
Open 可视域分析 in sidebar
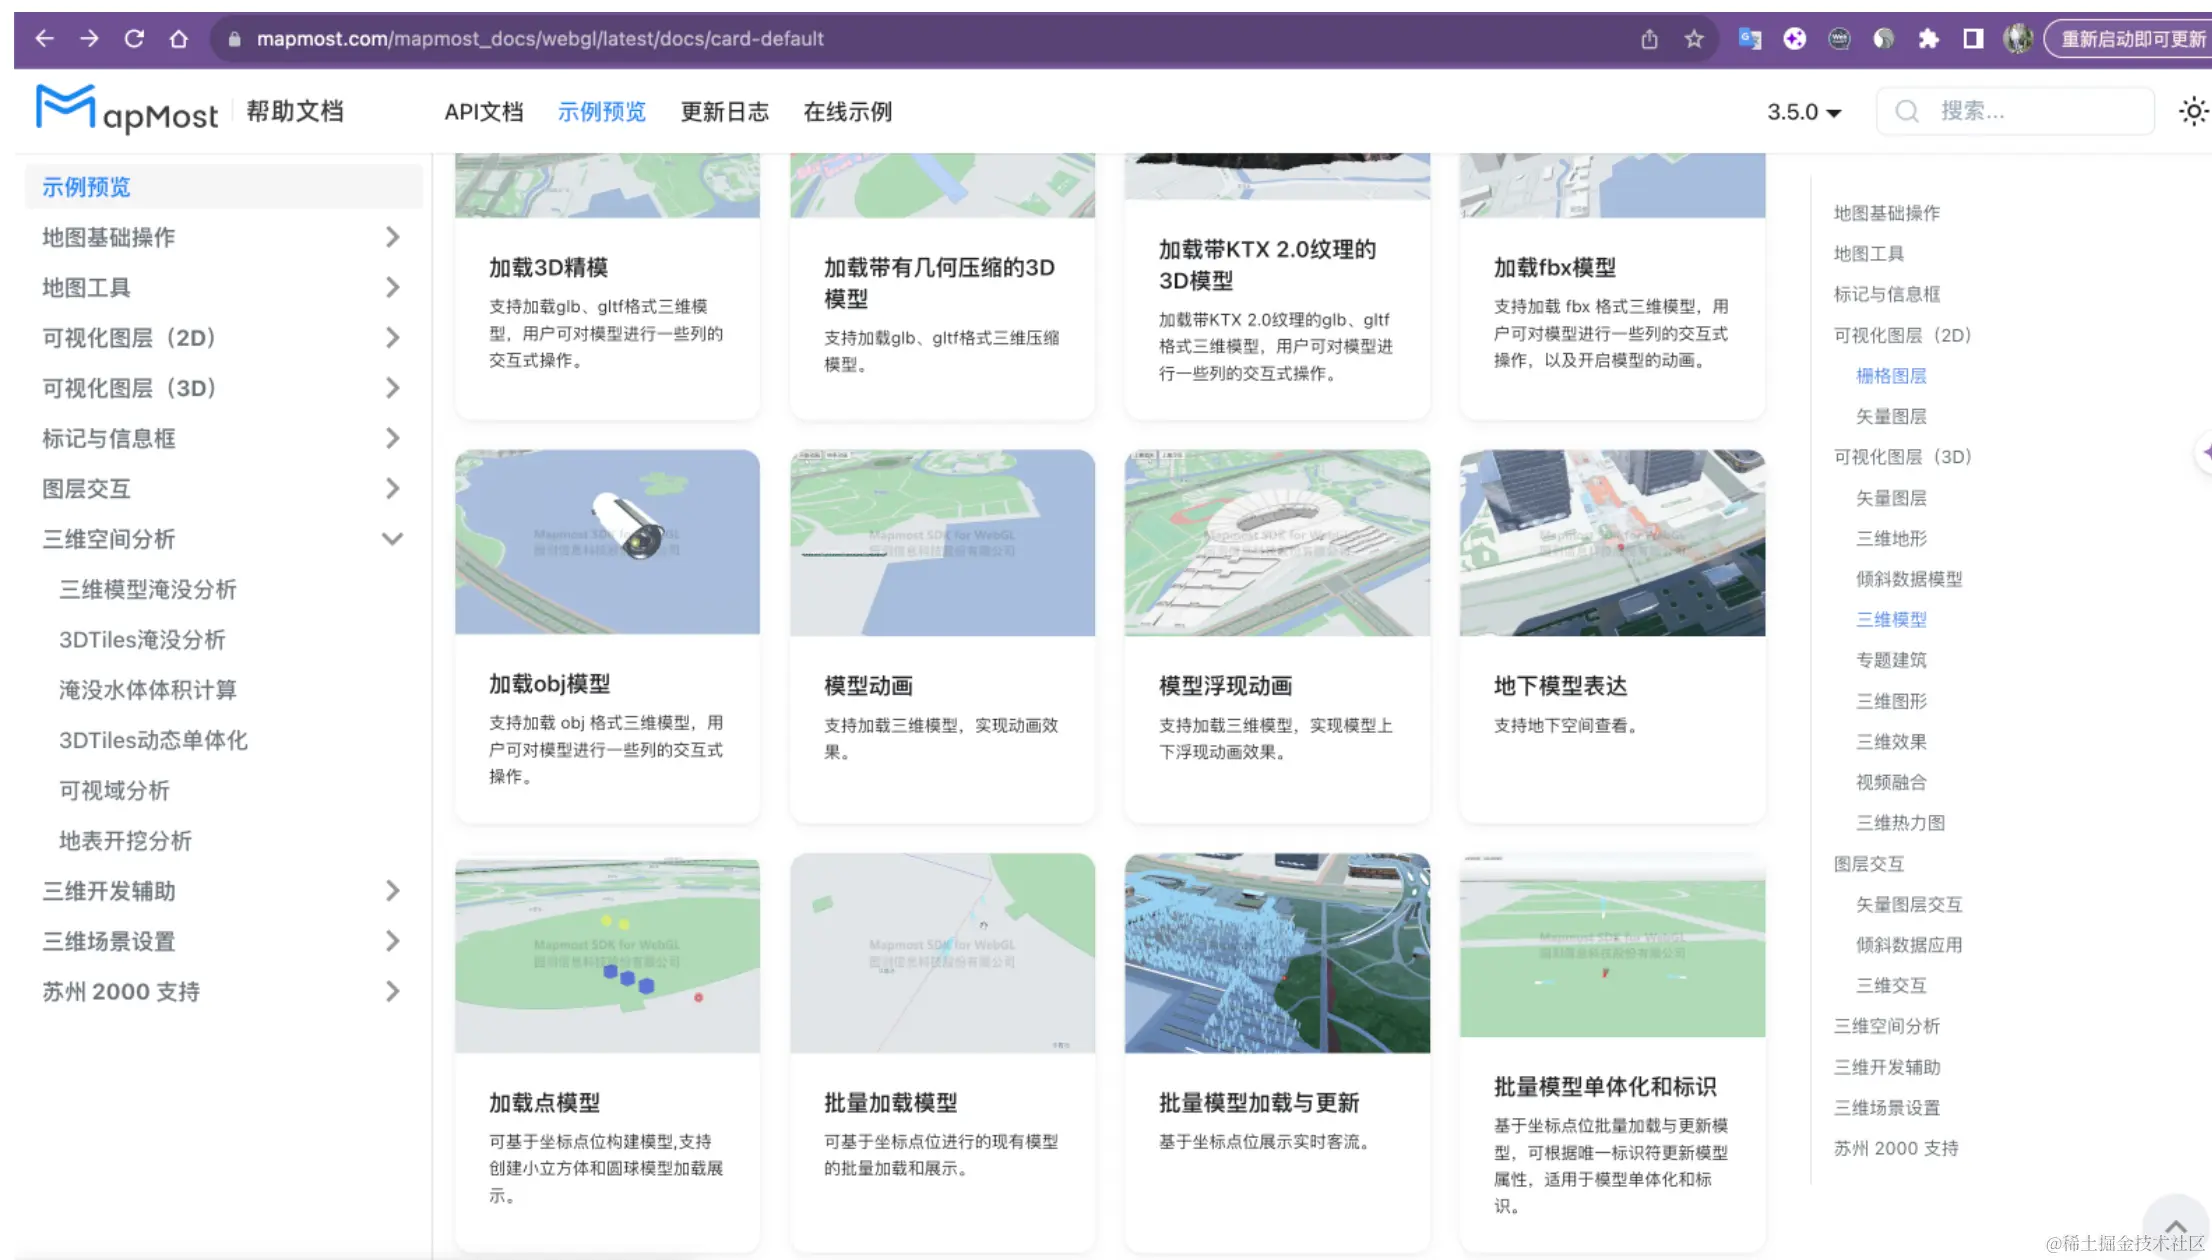pyautogui.click(x=114, y=791)
